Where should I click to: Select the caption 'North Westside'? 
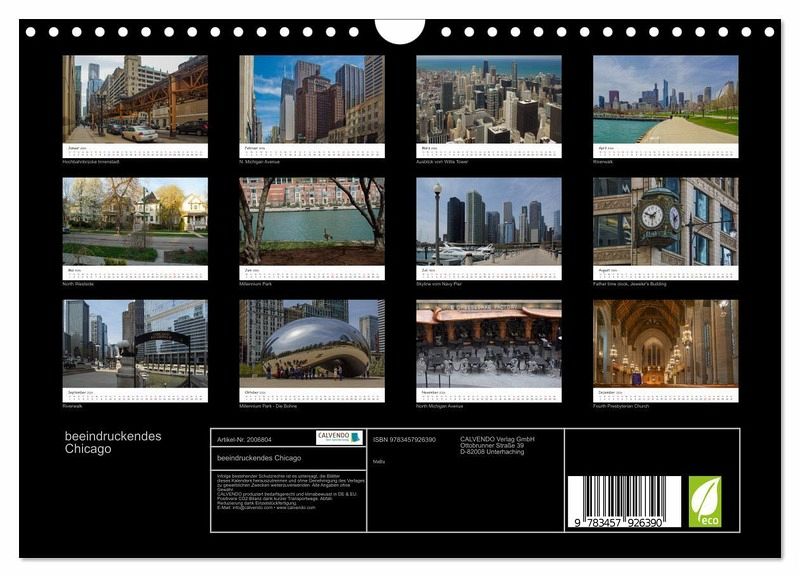pyautogui.click(x=78, y=284)
